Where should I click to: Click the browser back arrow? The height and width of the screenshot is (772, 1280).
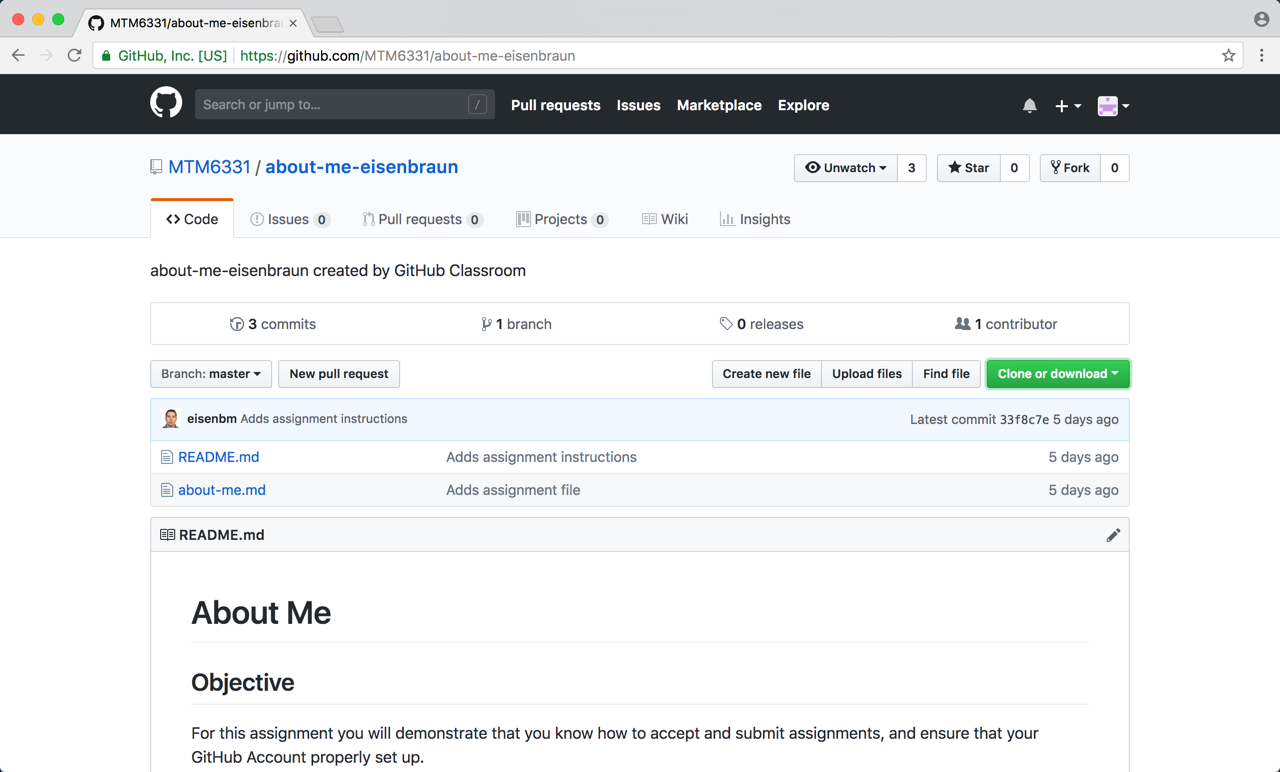18,56
